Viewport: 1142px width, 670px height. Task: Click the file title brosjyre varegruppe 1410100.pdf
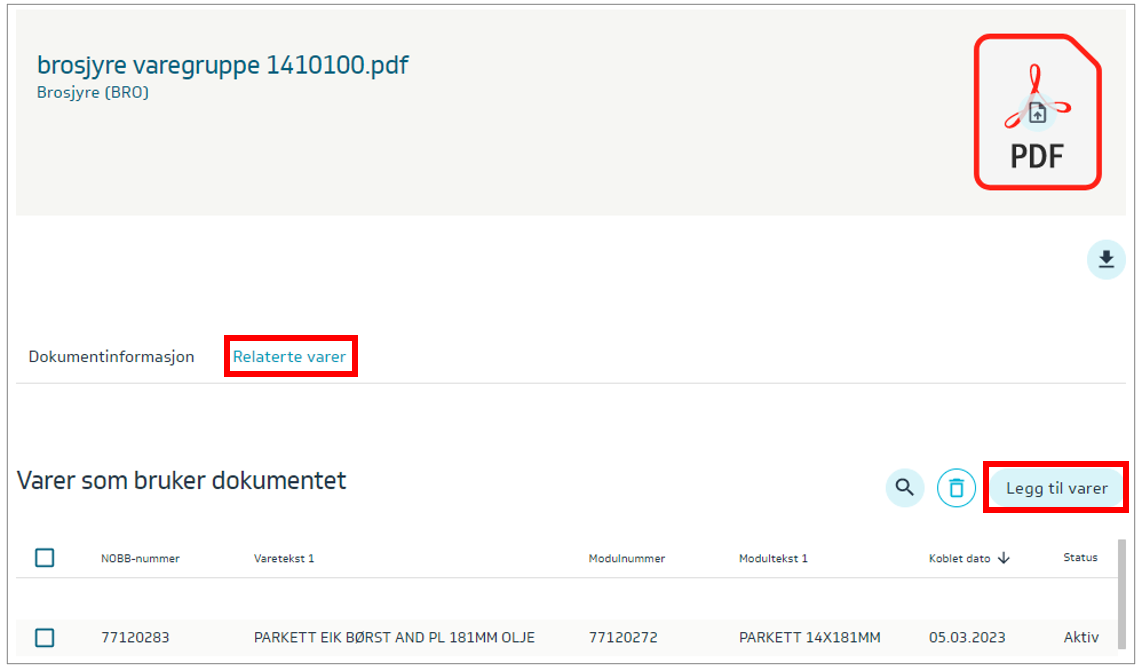point(222,65)
